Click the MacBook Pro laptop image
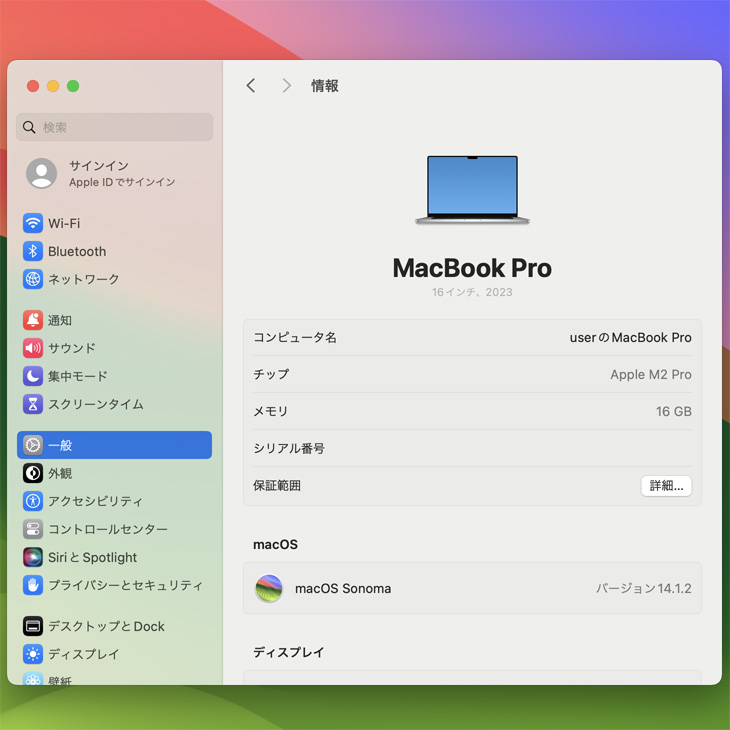730x730 pixels. pos(472,190)
